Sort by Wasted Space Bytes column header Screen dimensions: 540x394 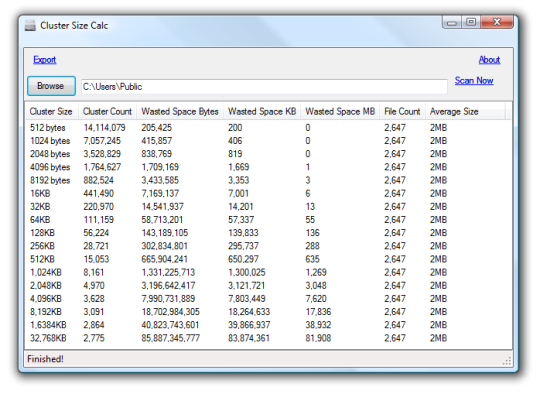(x=180, y=112)
